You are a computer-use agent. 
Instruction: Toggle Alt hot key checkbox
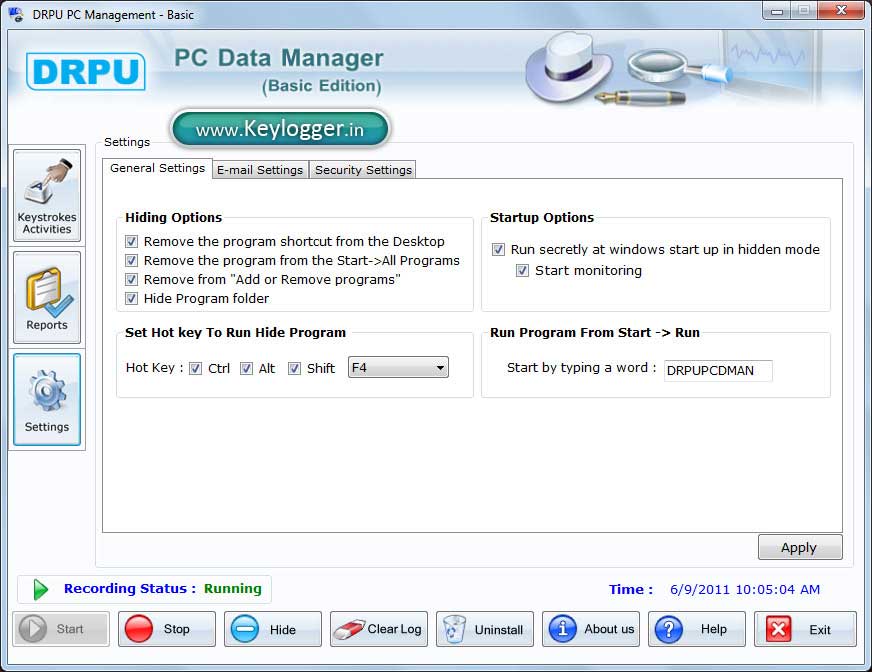pyautogui.click(x=246, y=368)
